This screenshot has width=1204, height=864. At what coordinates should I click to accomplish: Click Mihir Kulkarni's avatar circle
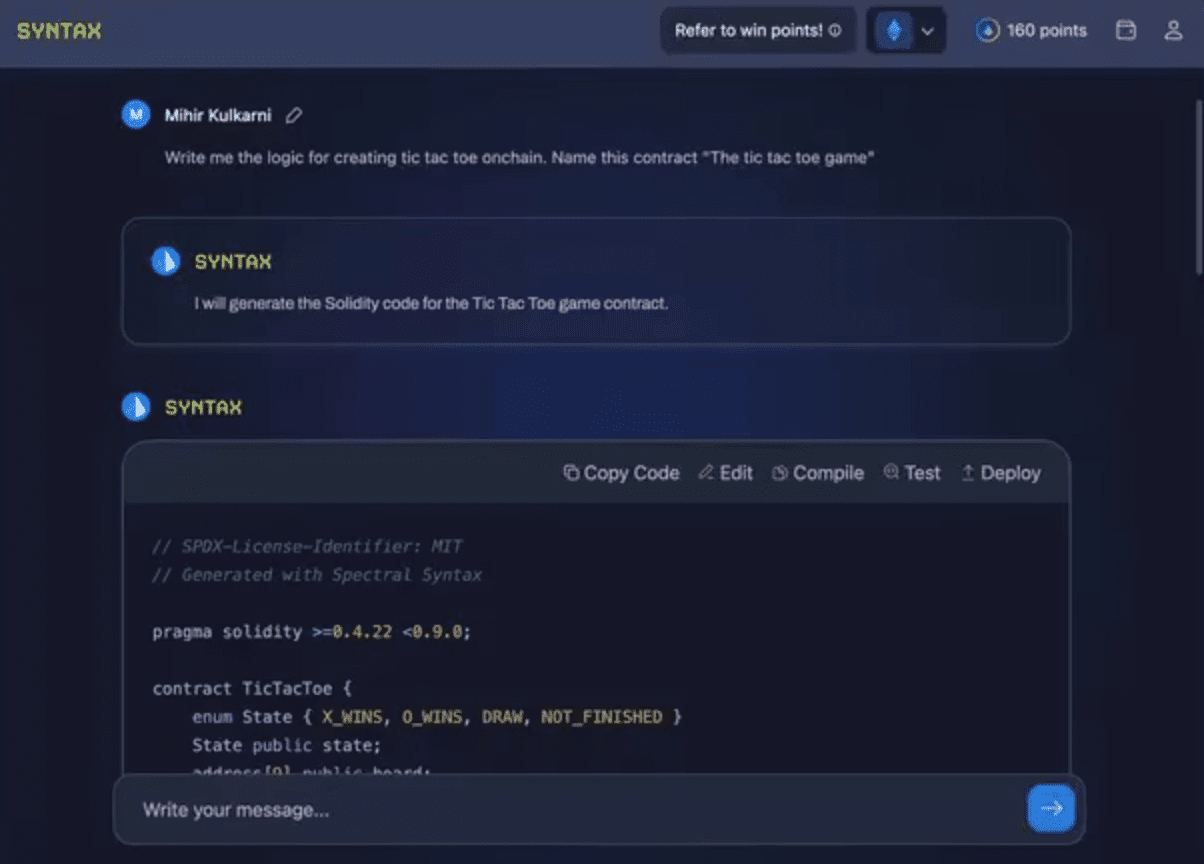(135, 114)
